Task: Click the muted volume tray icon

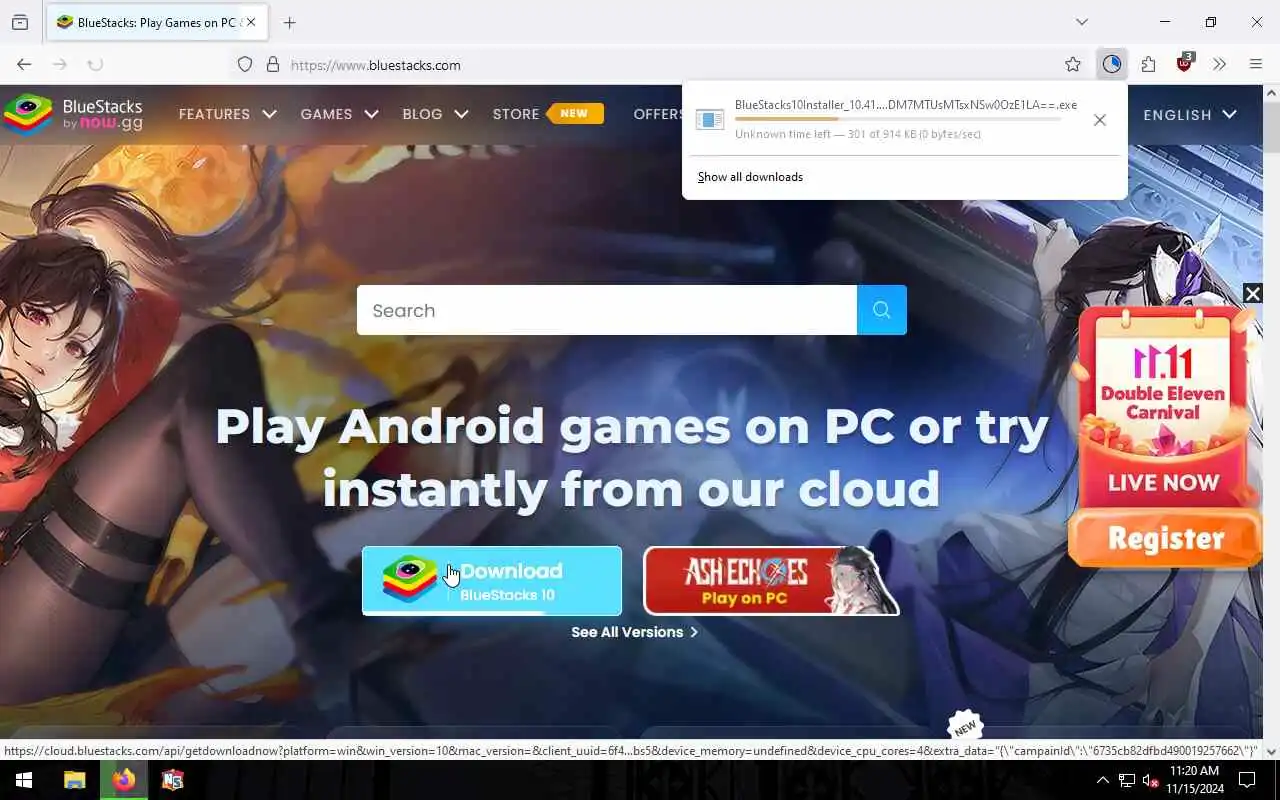Action: (1150, 780)
